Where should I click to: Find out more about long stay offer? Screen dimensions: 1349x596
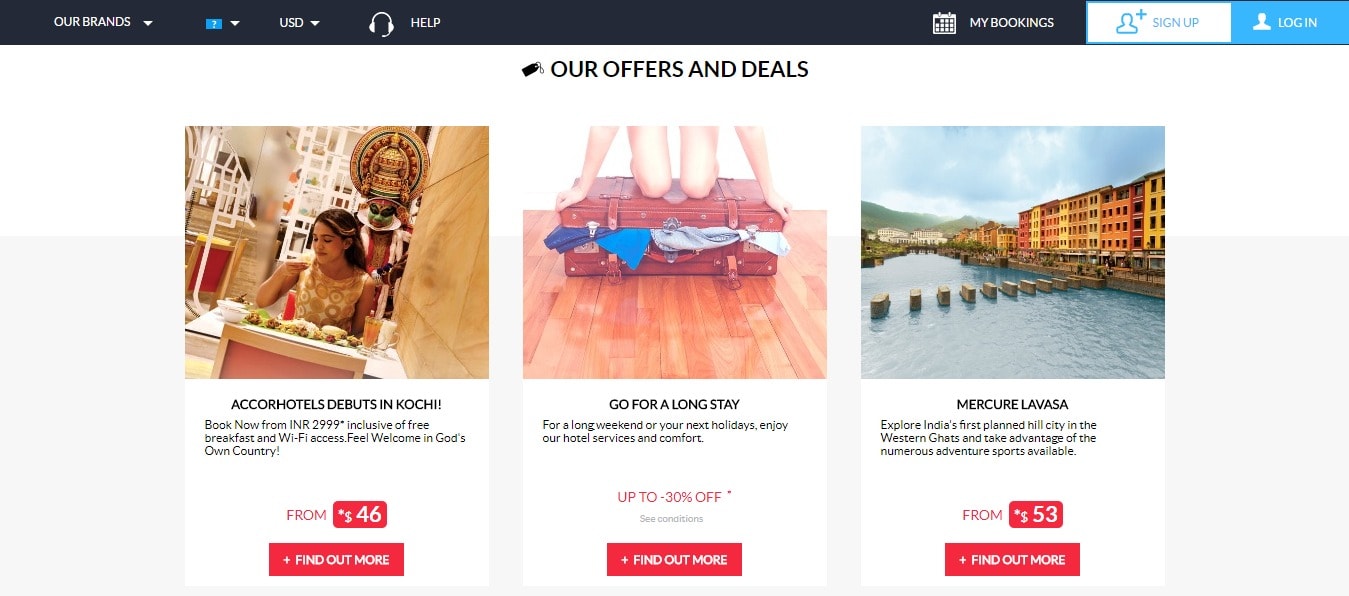674,560
